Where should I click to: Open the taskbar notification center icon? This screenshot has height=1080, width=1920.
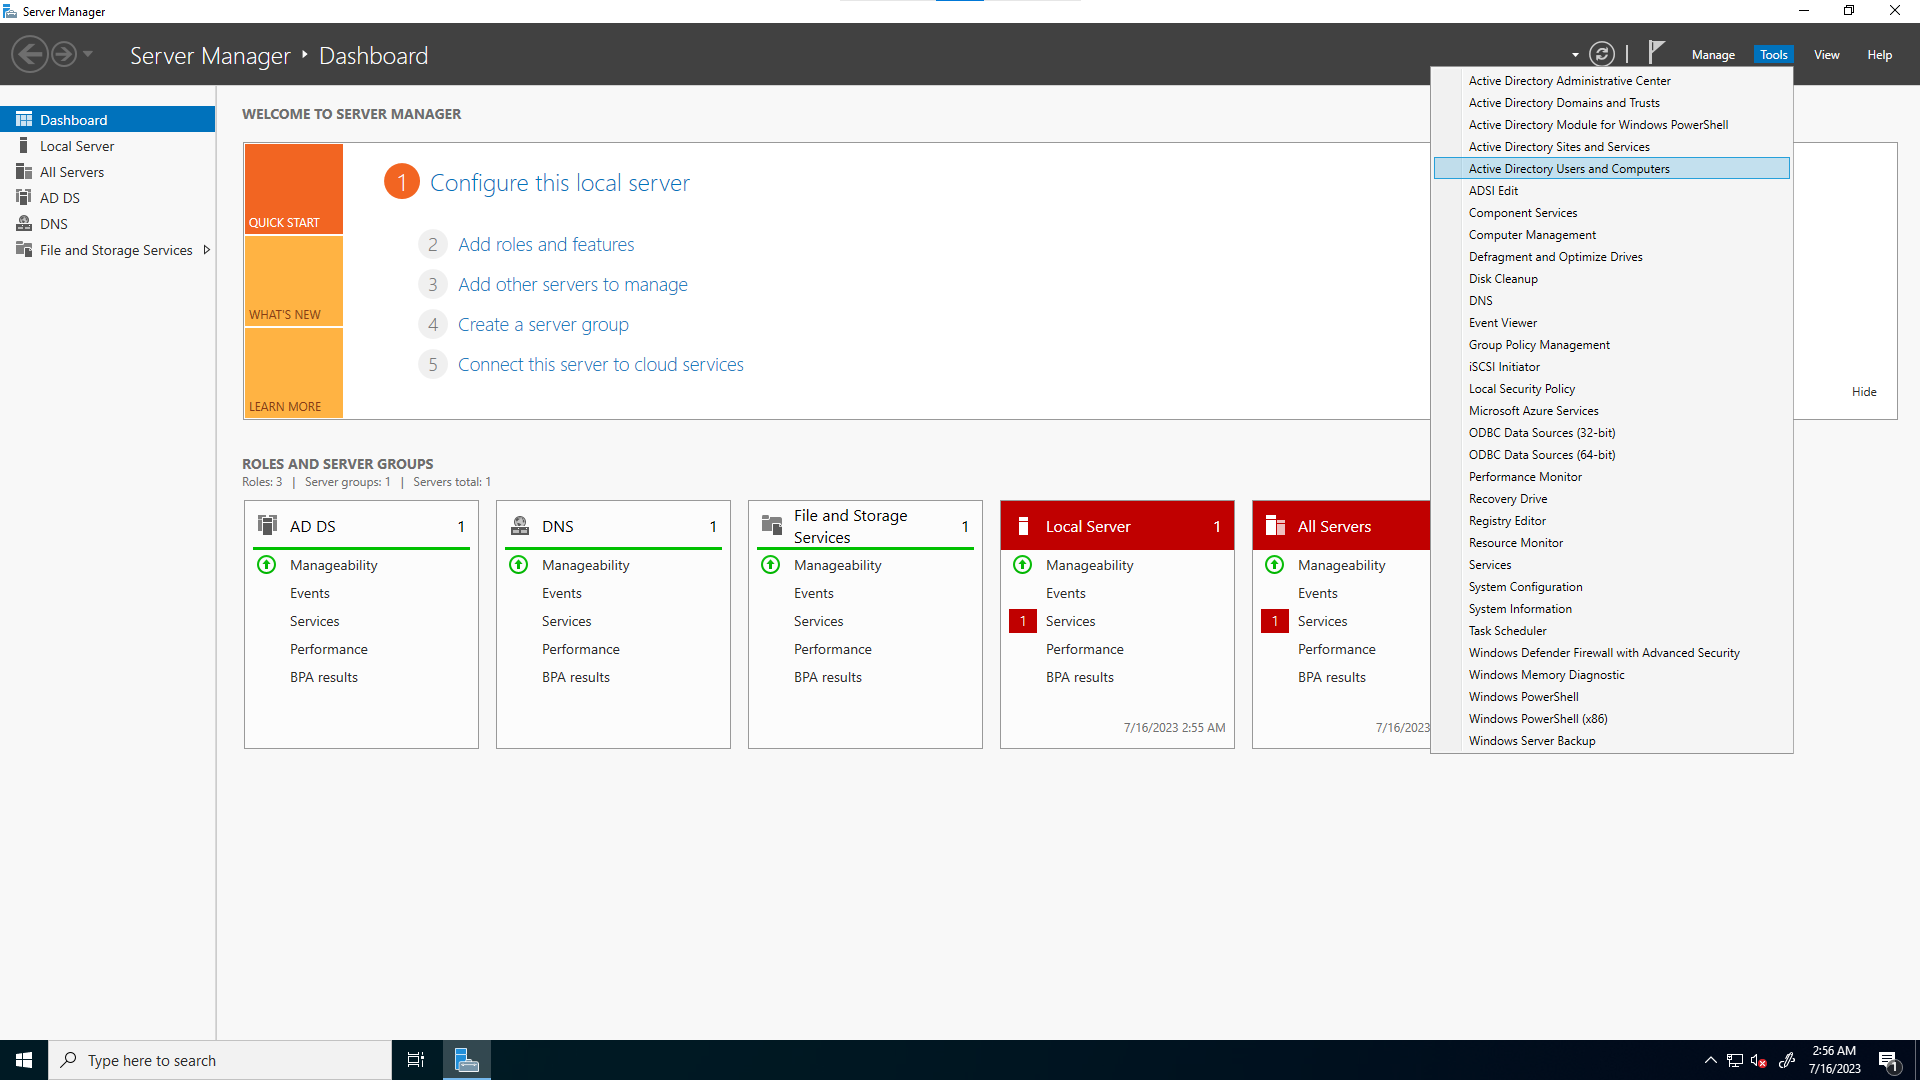(1888, 1060)
